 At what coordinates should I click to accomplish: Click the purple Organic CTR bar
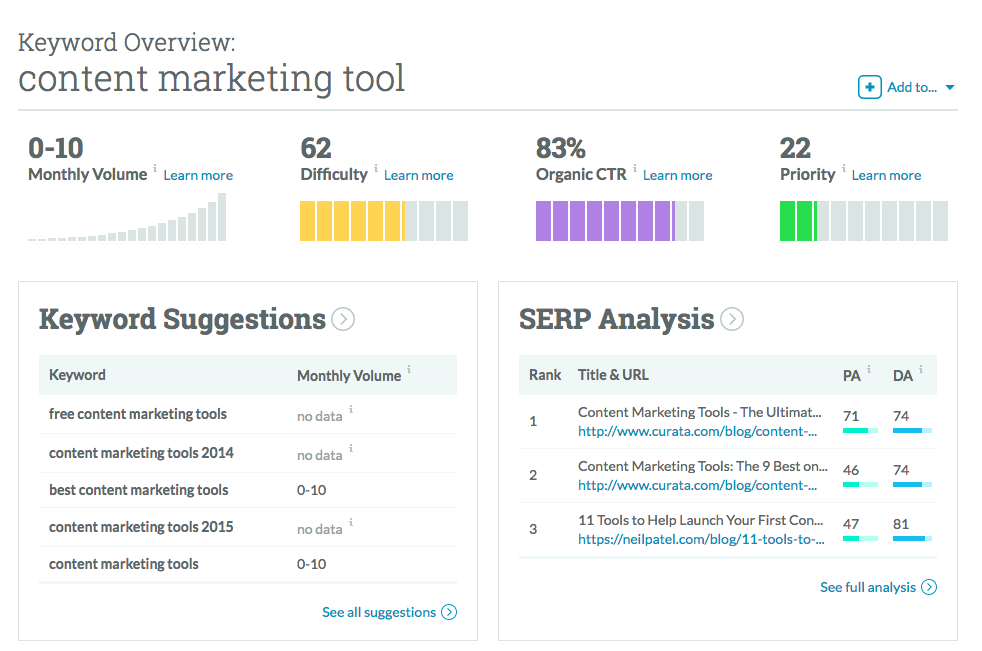click(x=620, y=221)
